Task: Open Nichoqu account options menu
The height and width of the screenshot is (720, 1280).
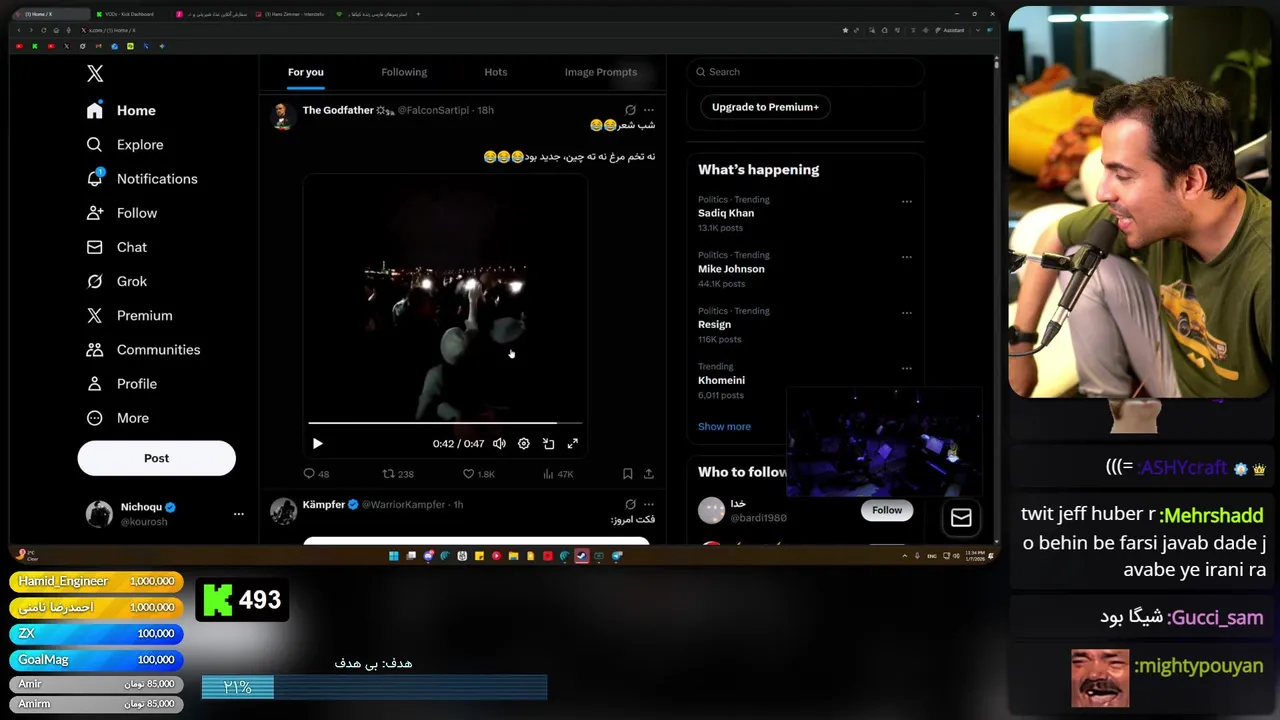Action: point(238,514)
